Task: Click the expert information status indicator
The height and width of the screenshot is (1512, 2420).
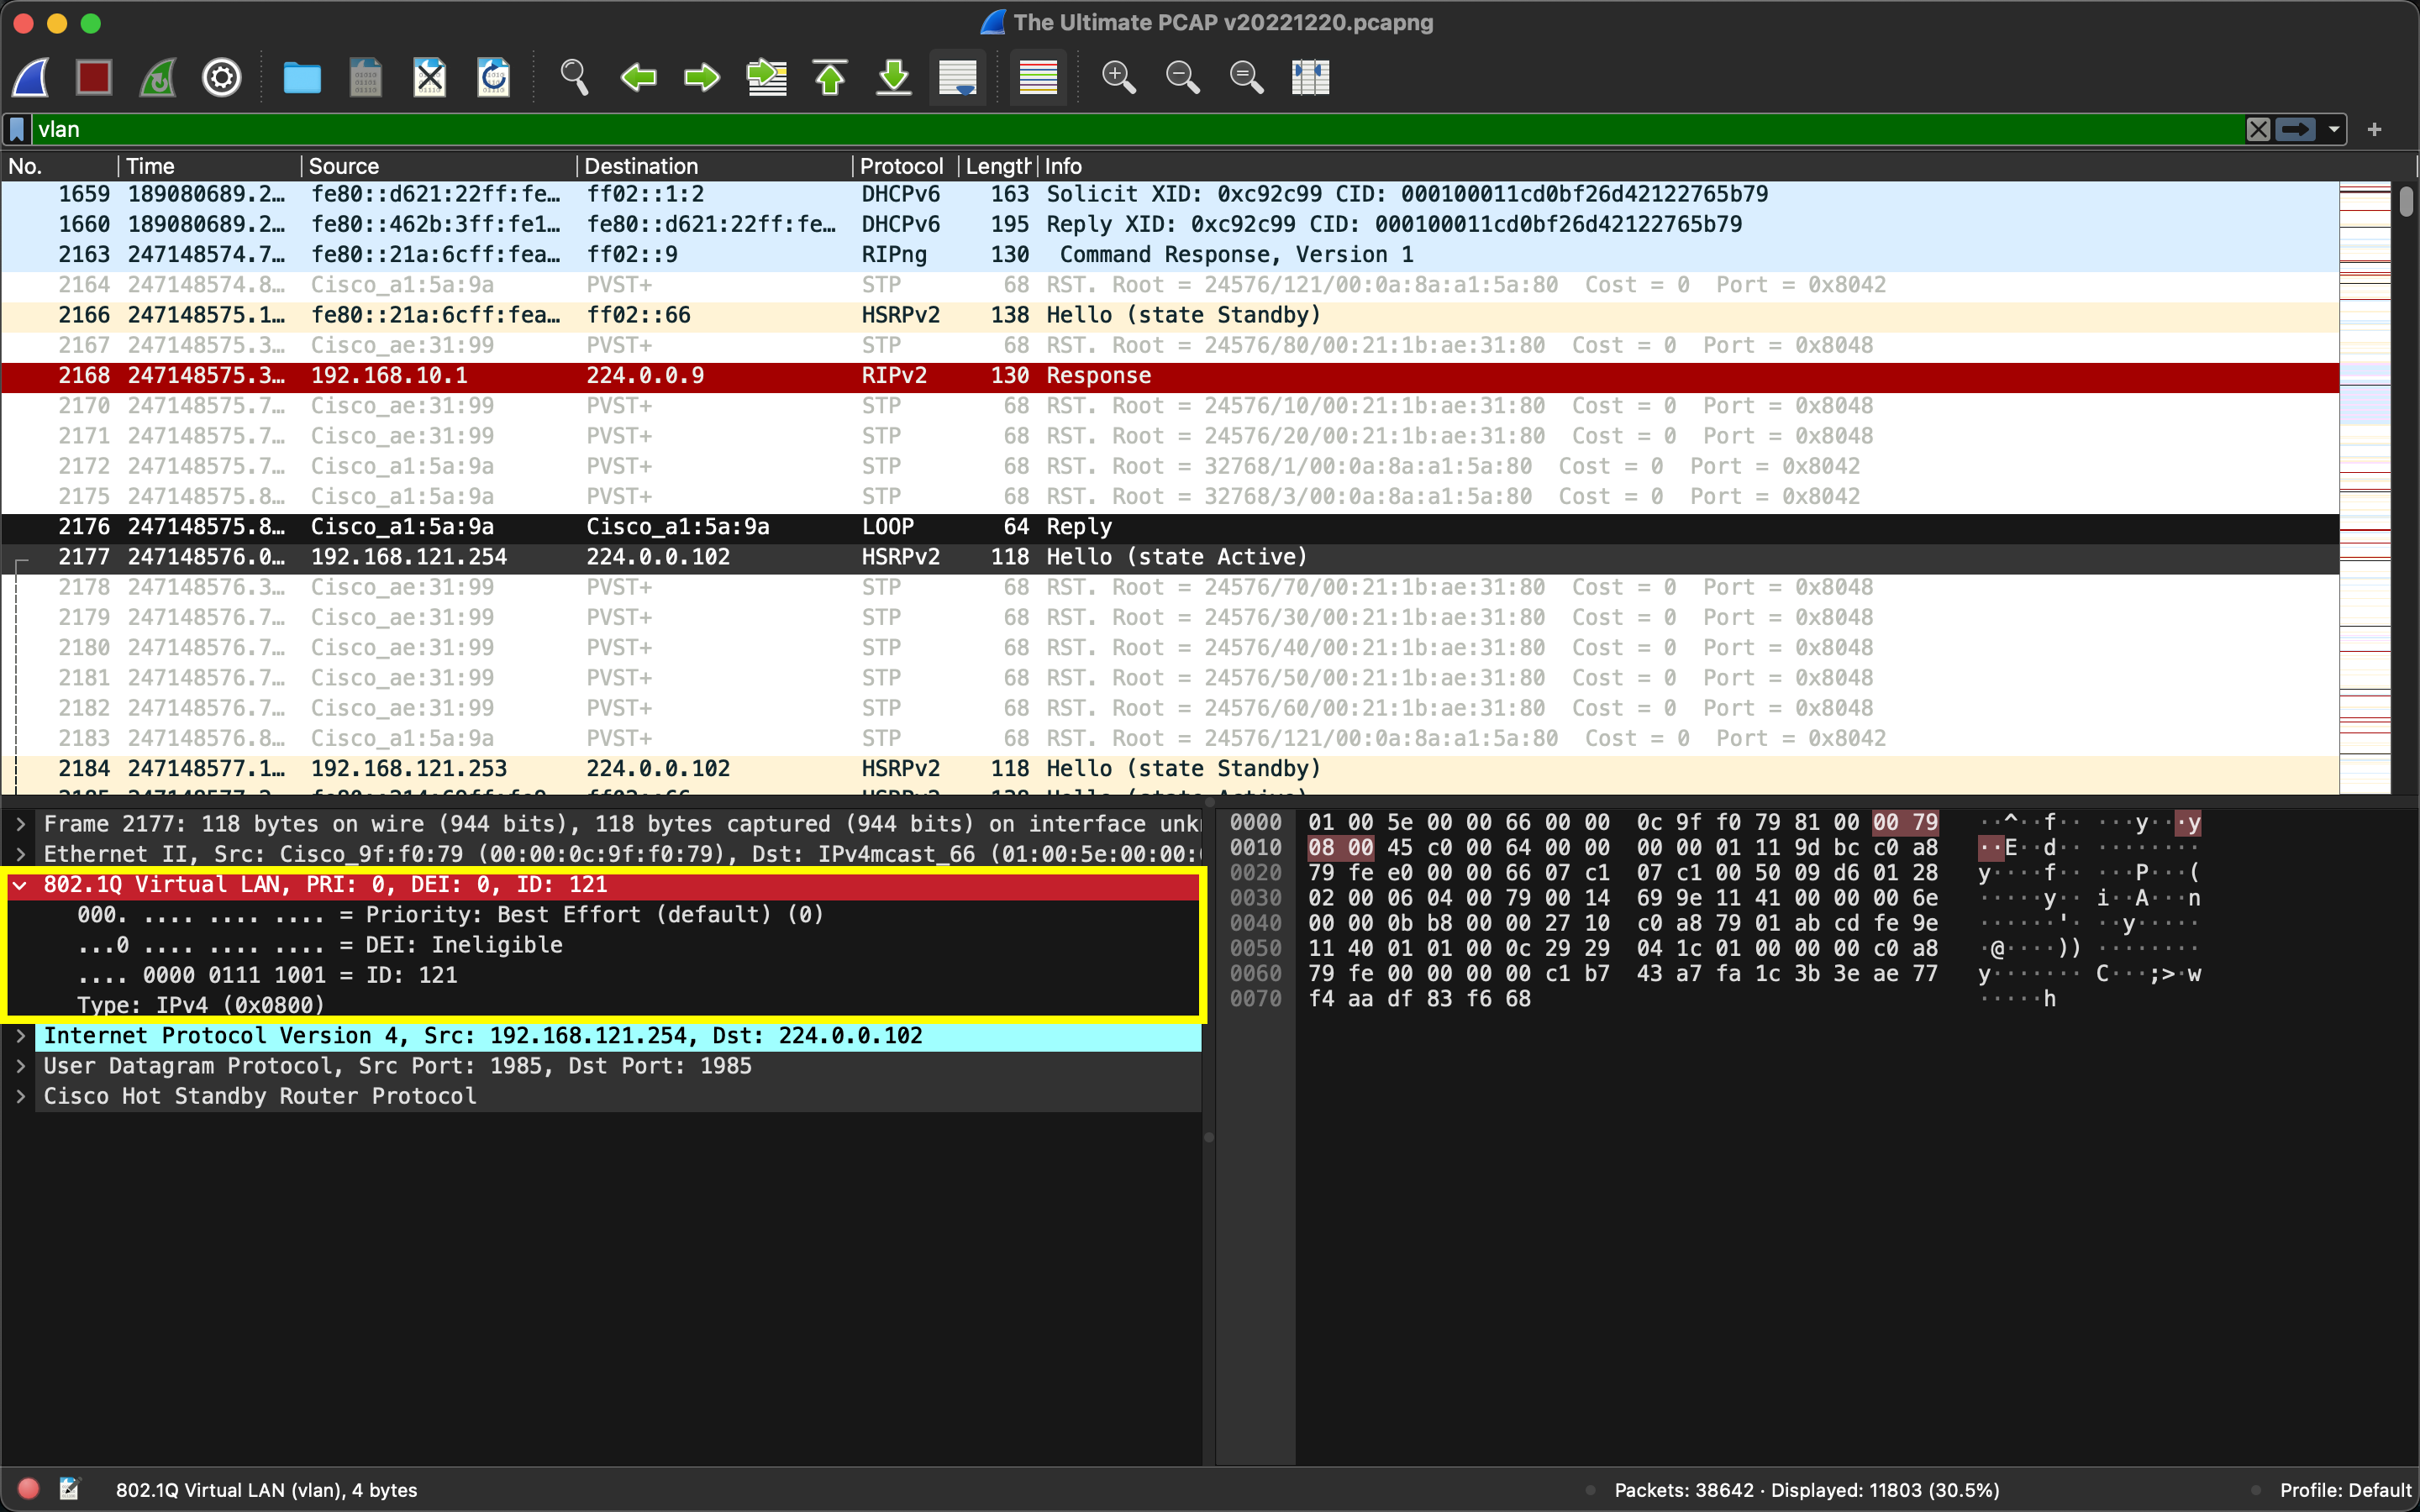Action: tap(29, 1490)
